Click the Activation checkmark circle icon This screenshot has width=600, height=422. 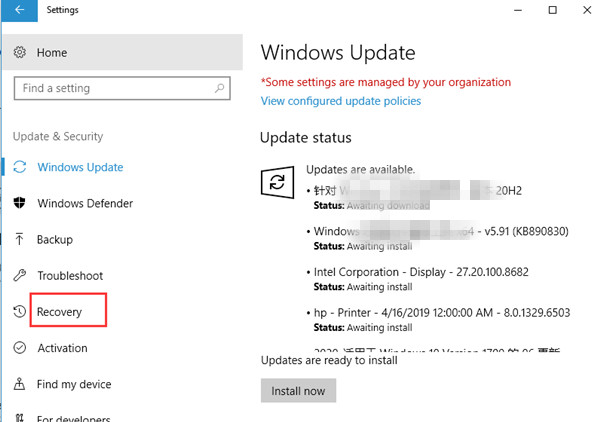pyautogui.click(x=20, y=348)
